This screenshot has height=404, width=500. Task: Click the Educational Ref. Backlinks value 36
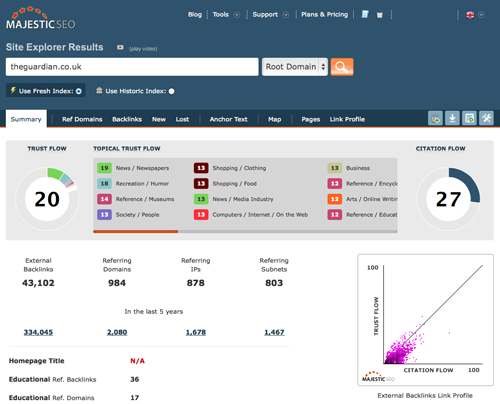[135, 379]
